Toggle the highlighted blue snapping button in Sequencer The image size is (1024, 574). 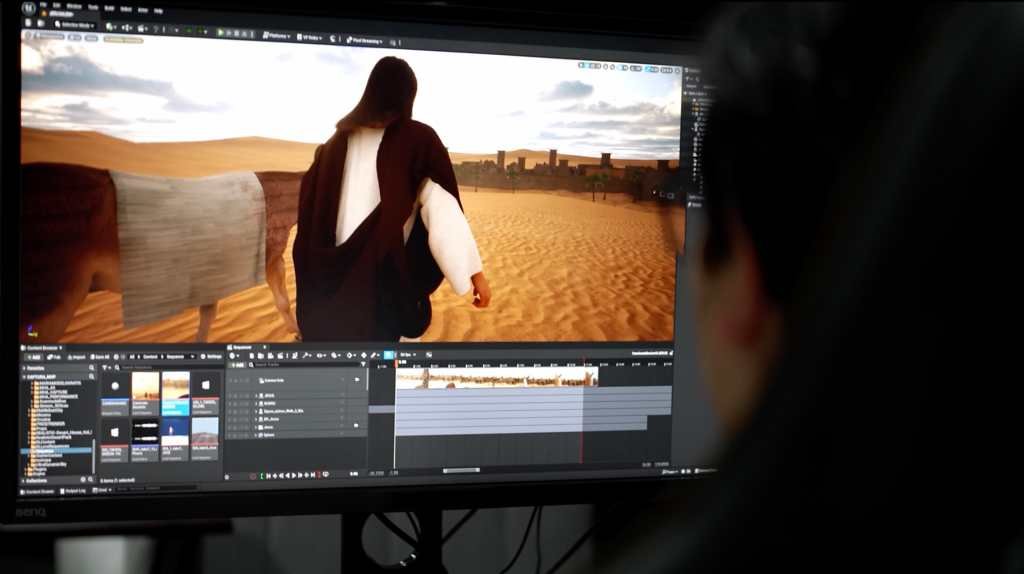click(x=389, y=355)
